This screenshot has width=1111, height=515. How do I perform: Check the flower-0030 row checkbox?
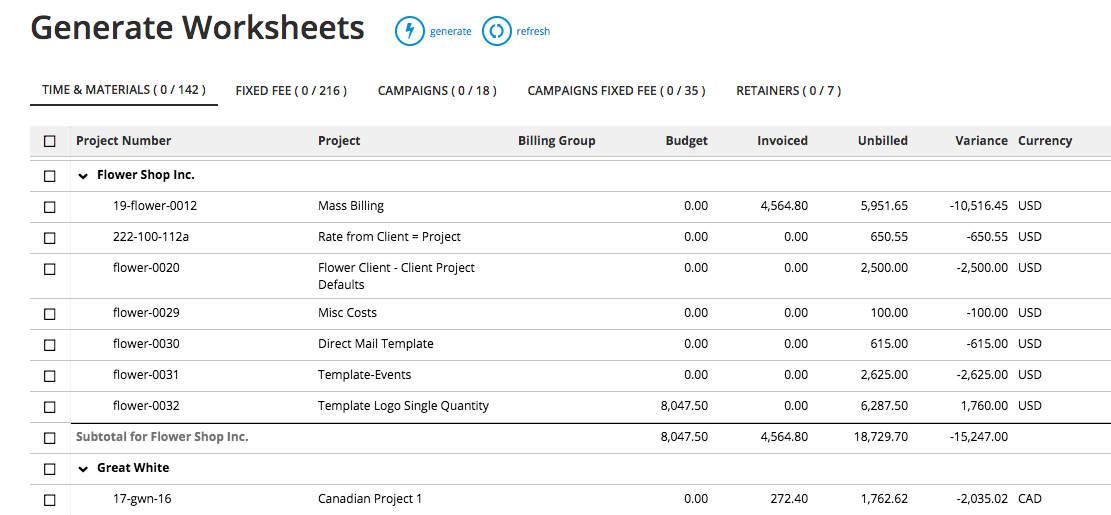pyautogui.click(x=50, y=345)
